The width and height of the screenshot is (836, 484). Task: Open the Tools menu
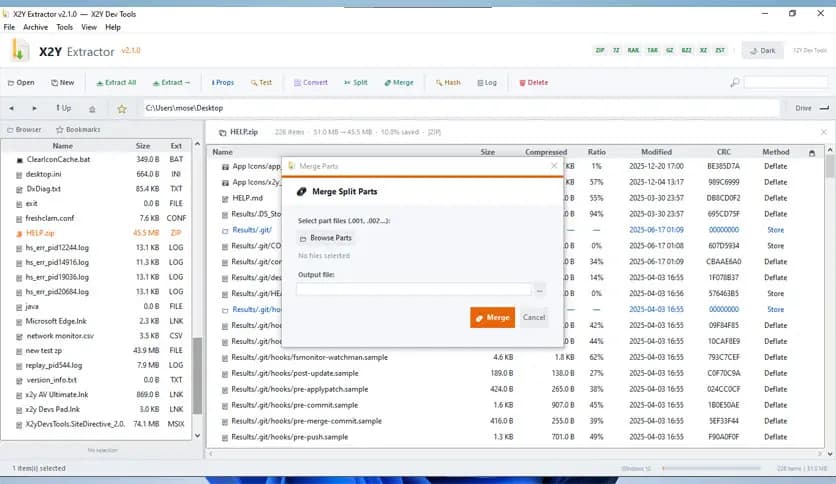(x=65, y=27)
